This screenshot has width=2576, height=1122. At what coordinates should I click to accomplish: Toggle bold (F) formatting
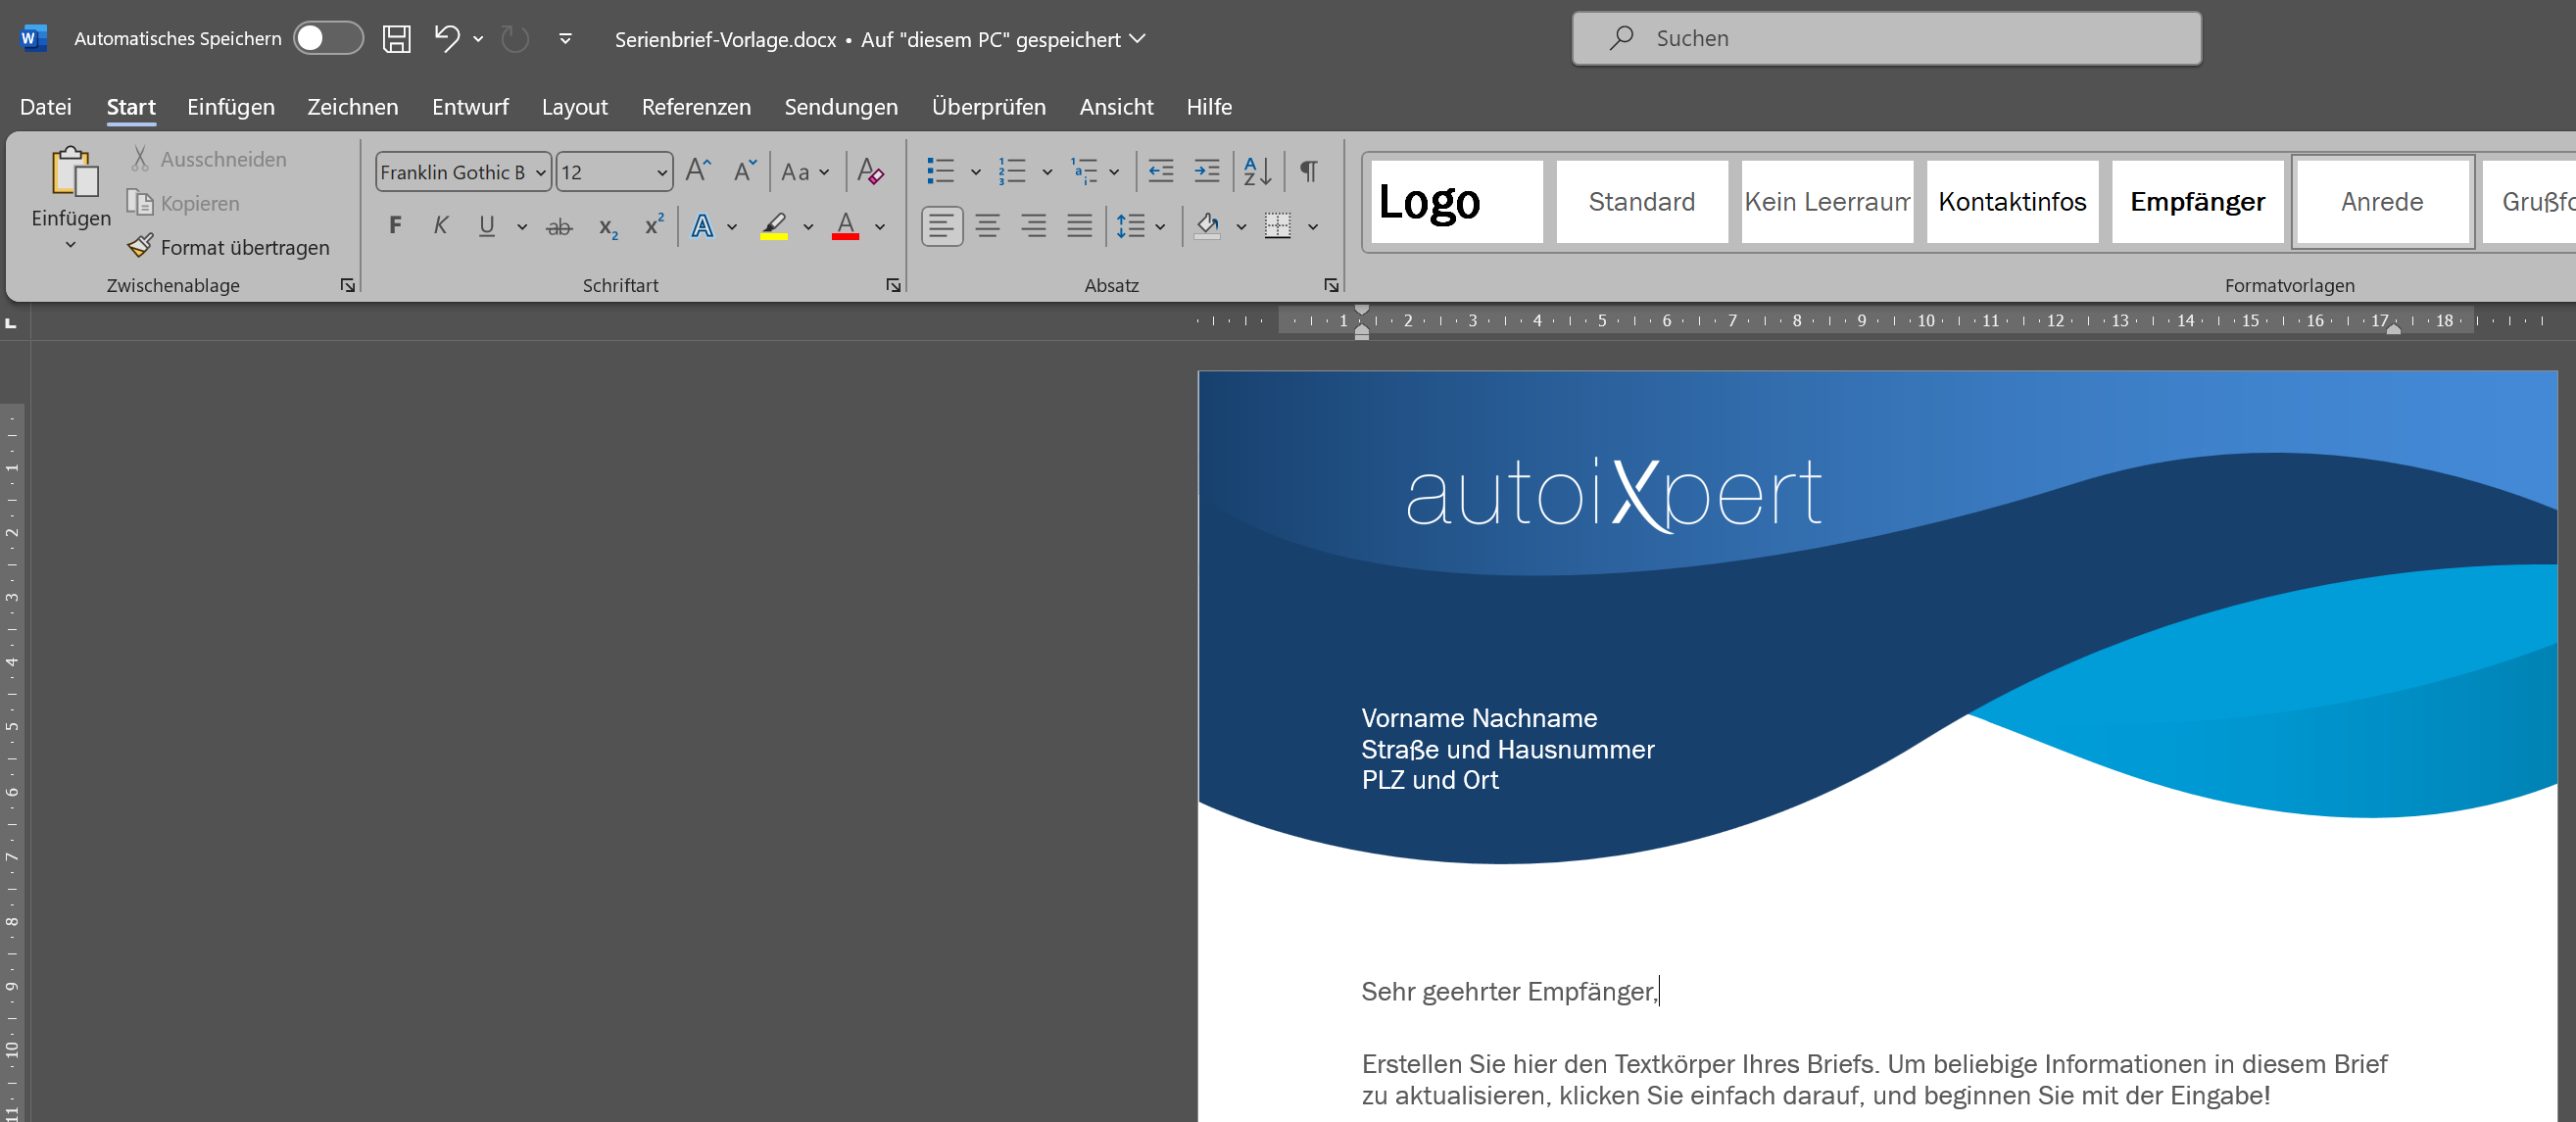click(395, 226)
